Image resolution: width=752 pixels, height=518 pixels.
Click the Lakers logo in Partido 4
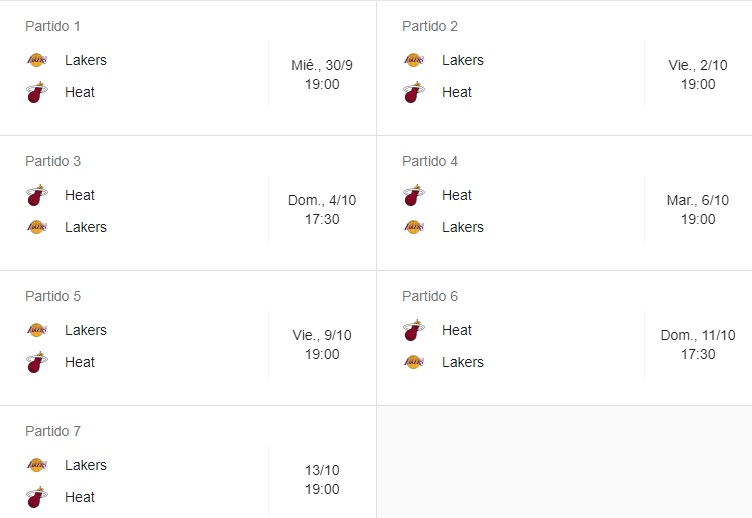(x=413, y=227)
